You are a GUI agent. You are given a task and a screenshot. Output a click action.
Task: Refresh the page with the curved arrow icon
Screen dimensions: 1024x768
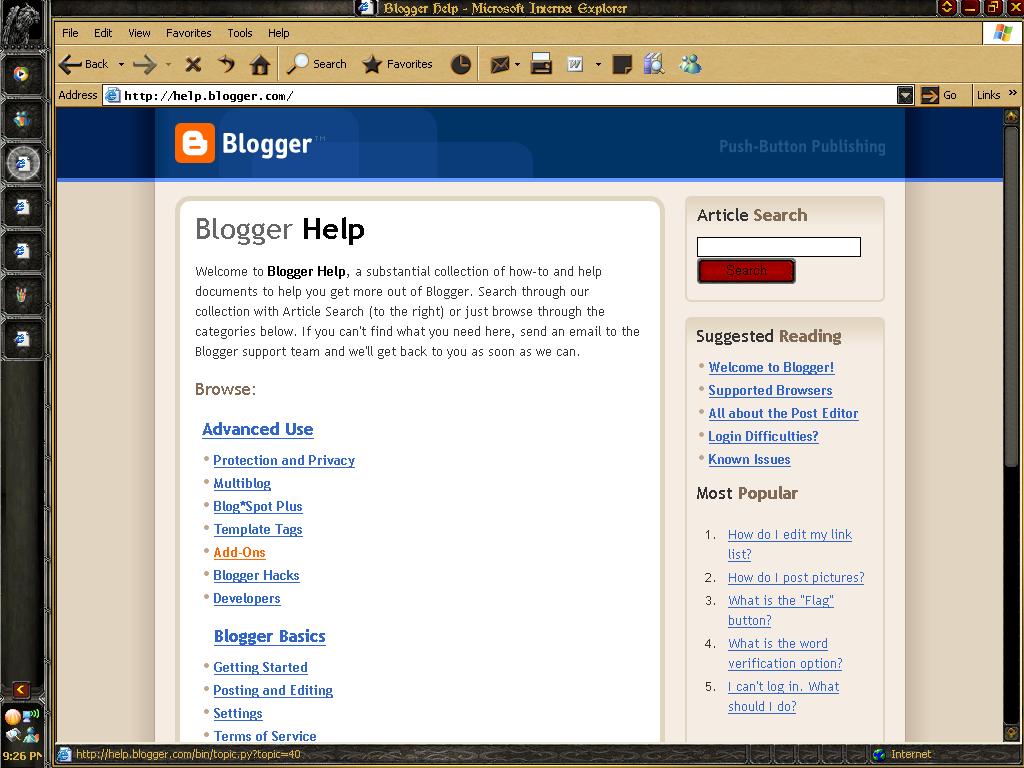[x=227, y=64]
